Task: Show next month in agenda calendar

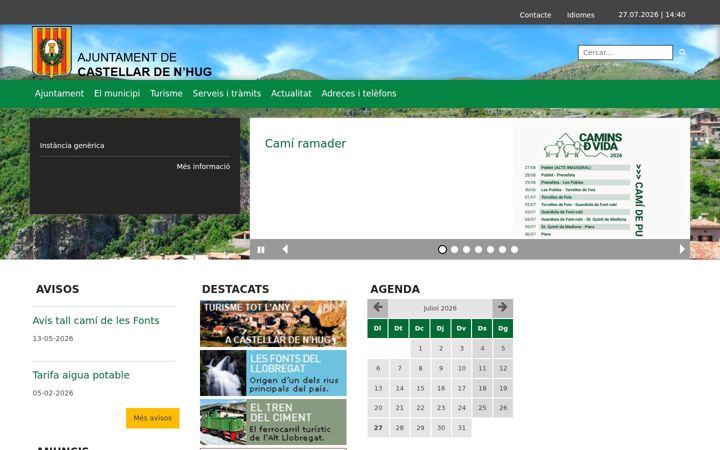Action: tap(502, 308)
